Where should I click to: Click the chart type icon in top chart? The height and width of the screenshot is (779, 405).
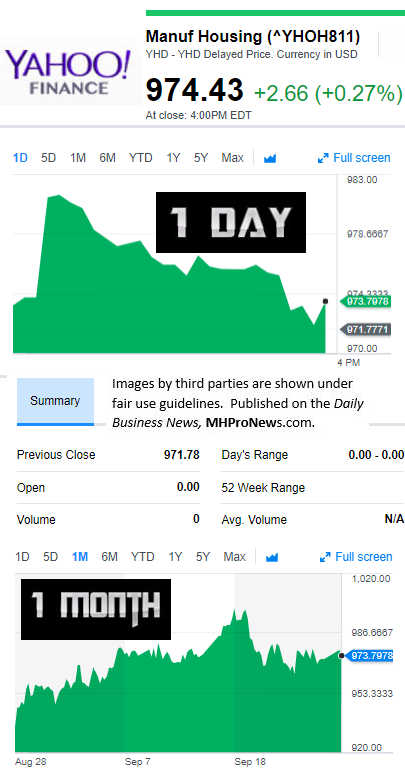point(270,159)
